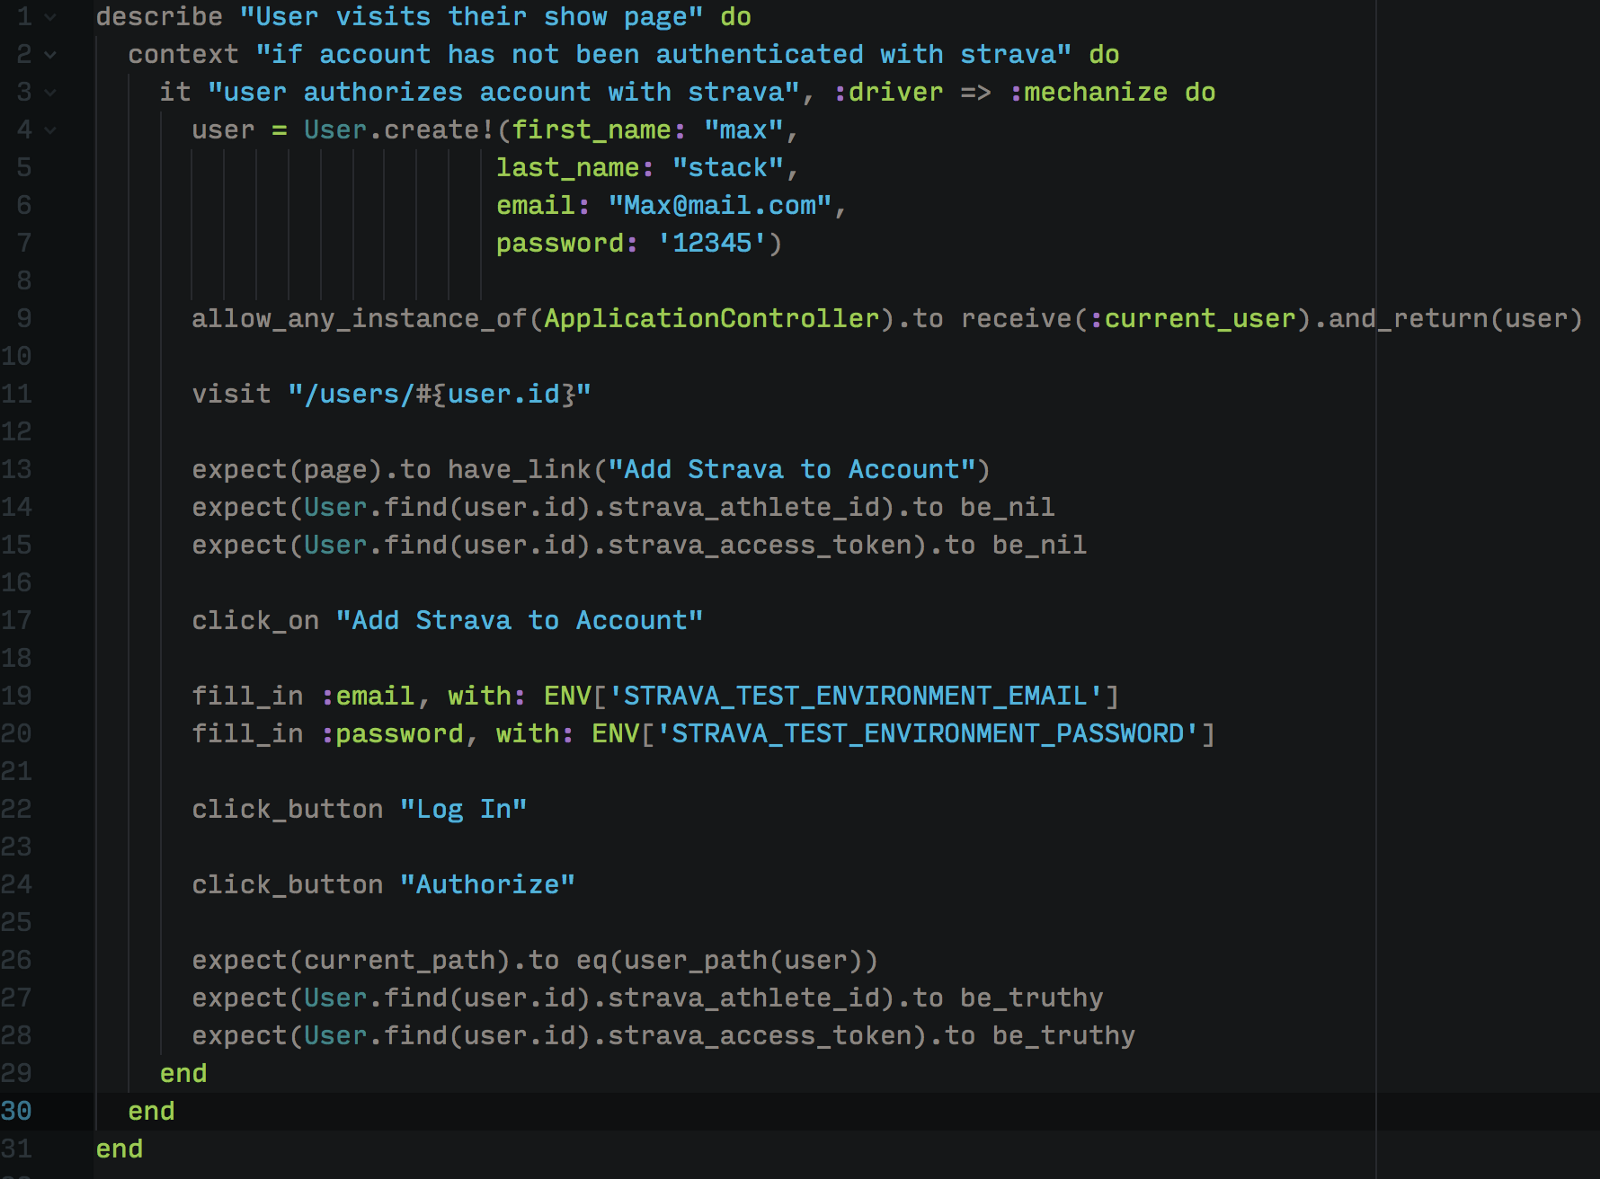Collapse the context block fold arrow
Image resolution: width=1600 pixels, height=1179 pixels.
50,55
